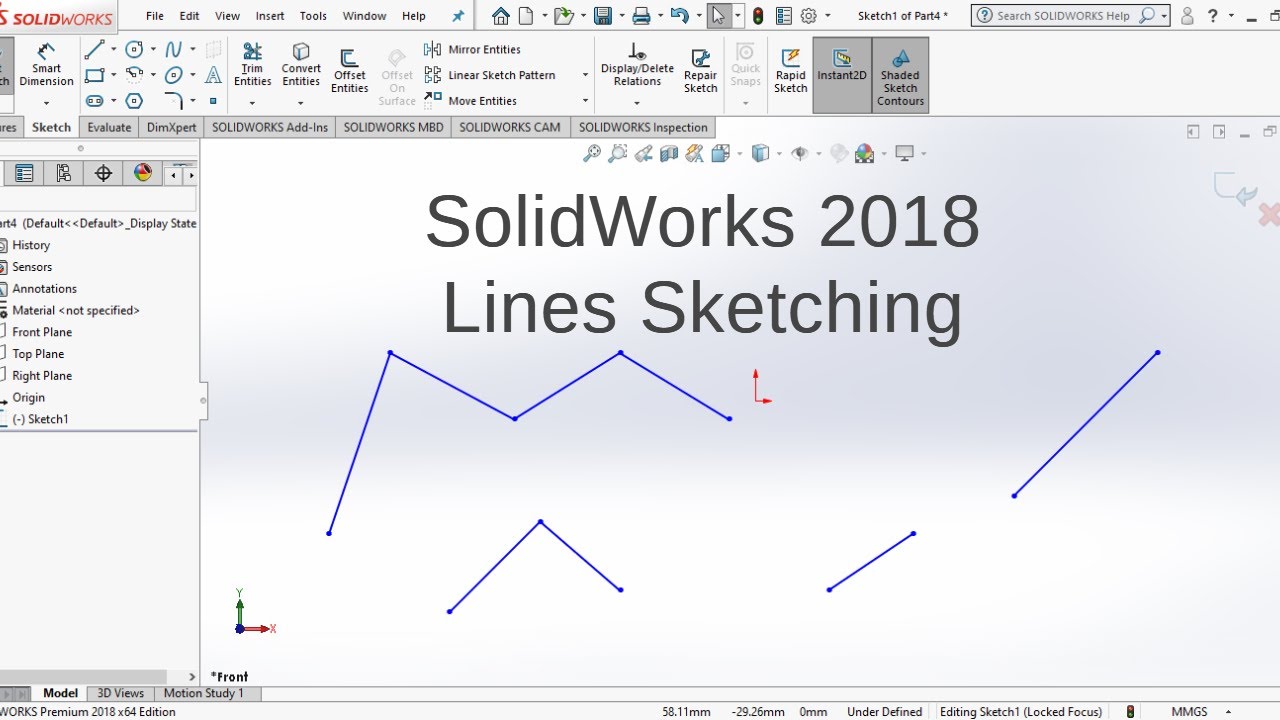Select the Sketch Fillet tool
Screen dimensions: 1280x720
coord(174,101)
